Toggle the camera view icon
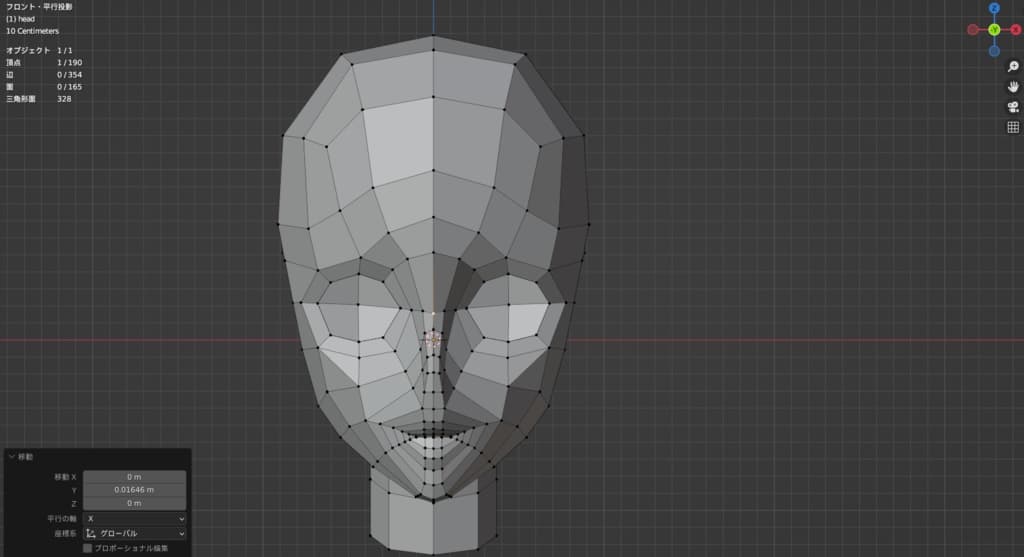This screenshot has width=1024, height=557. [1012, 107]
